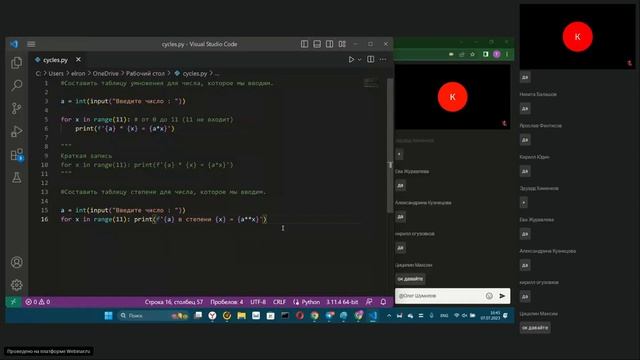Change indentation via 'Пробелов: 4'
Image resolution: width=640 pixels, height=360 pixels.
tap(227, 302)
